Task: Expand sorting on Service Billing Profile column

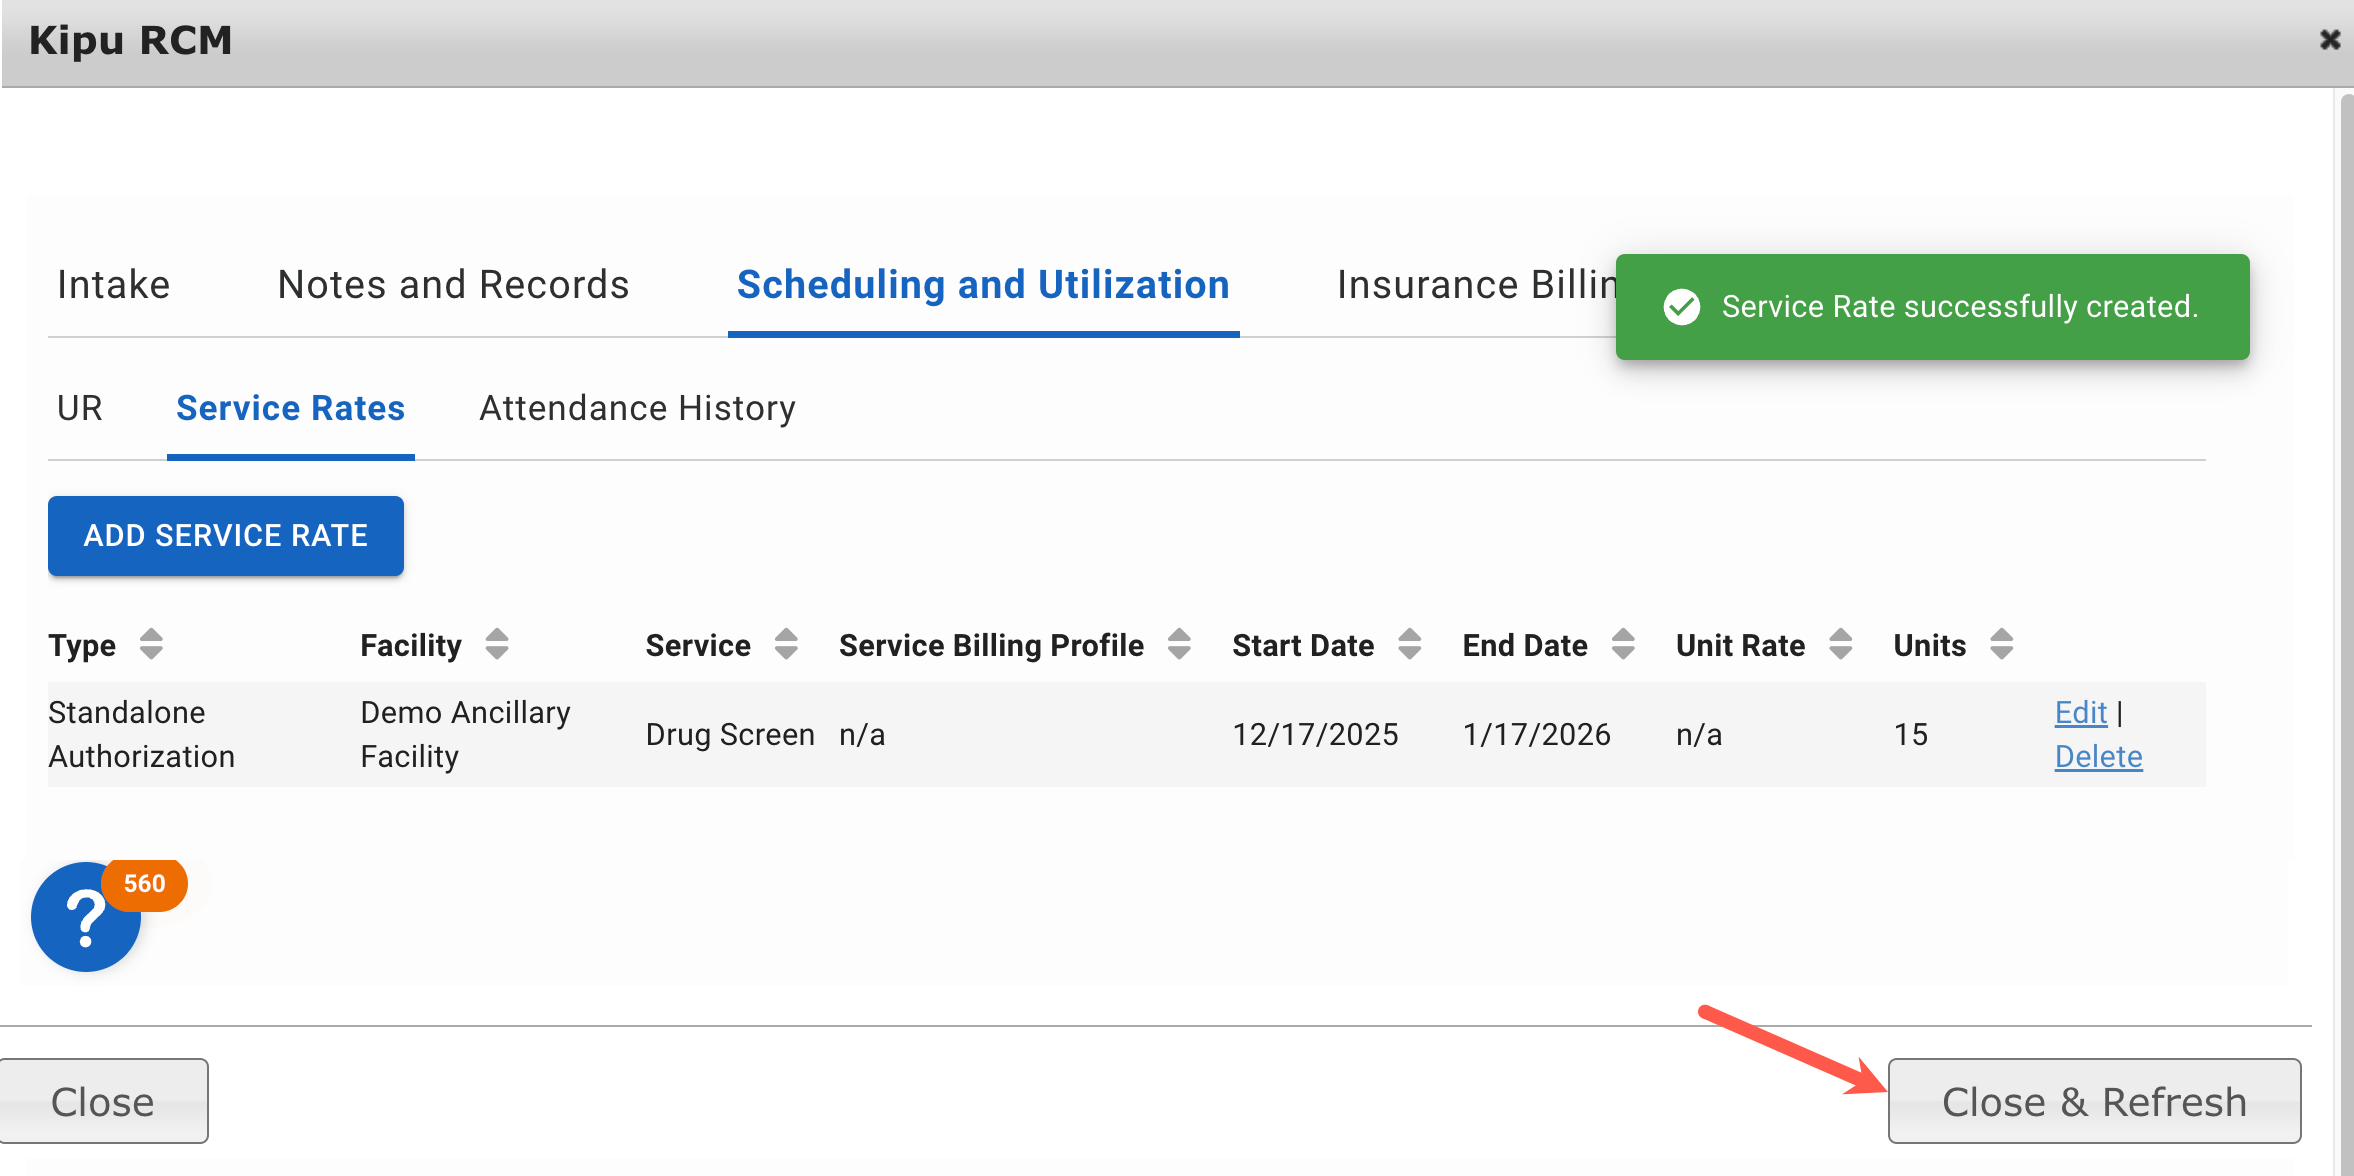Action: click(1179, 645)
